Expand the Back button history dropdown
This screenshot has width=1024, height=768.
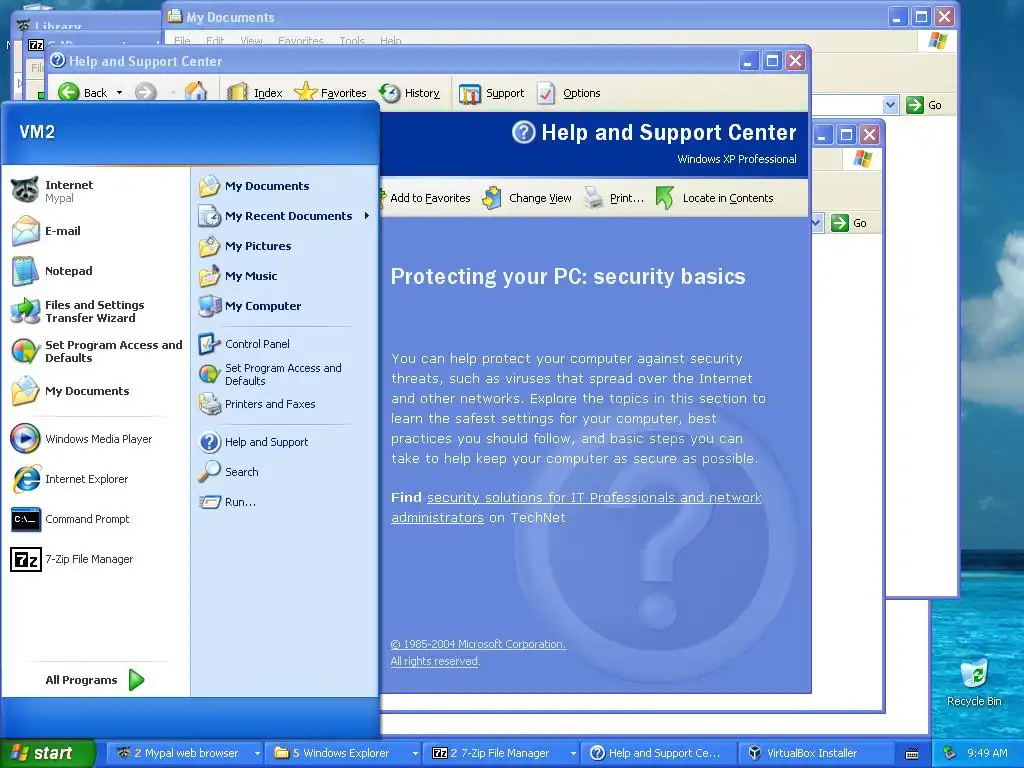coord(120,93)
